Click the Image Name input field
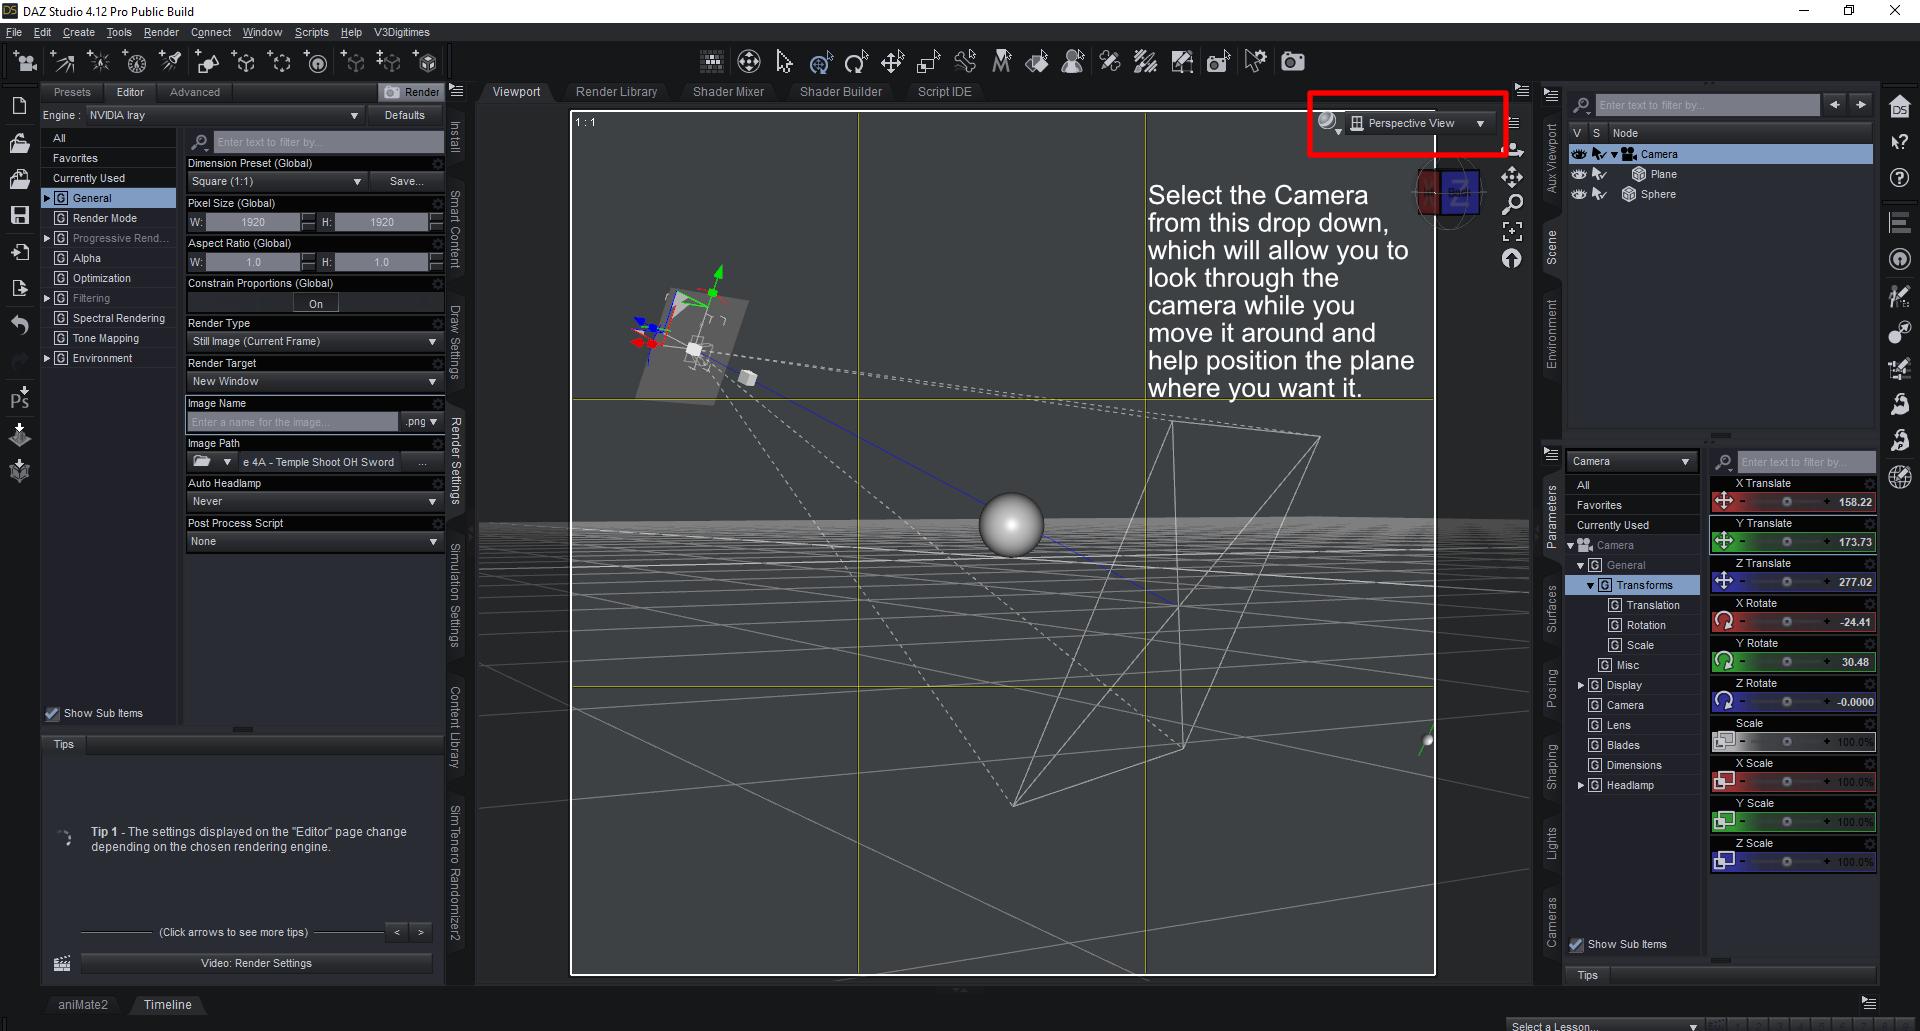The height and width of the screenshot is (1031, 1920). tap(293, 422)
